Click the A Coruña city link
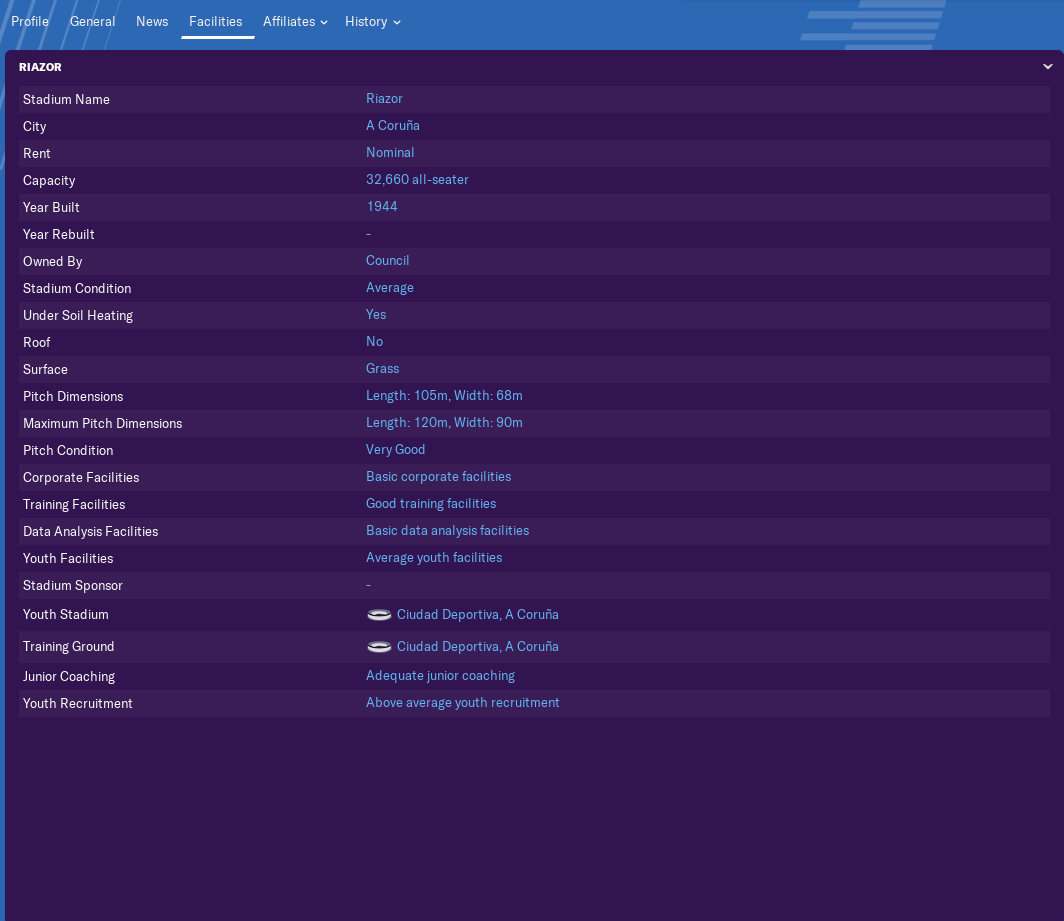Screen dimensions: 1064x921 393,126
